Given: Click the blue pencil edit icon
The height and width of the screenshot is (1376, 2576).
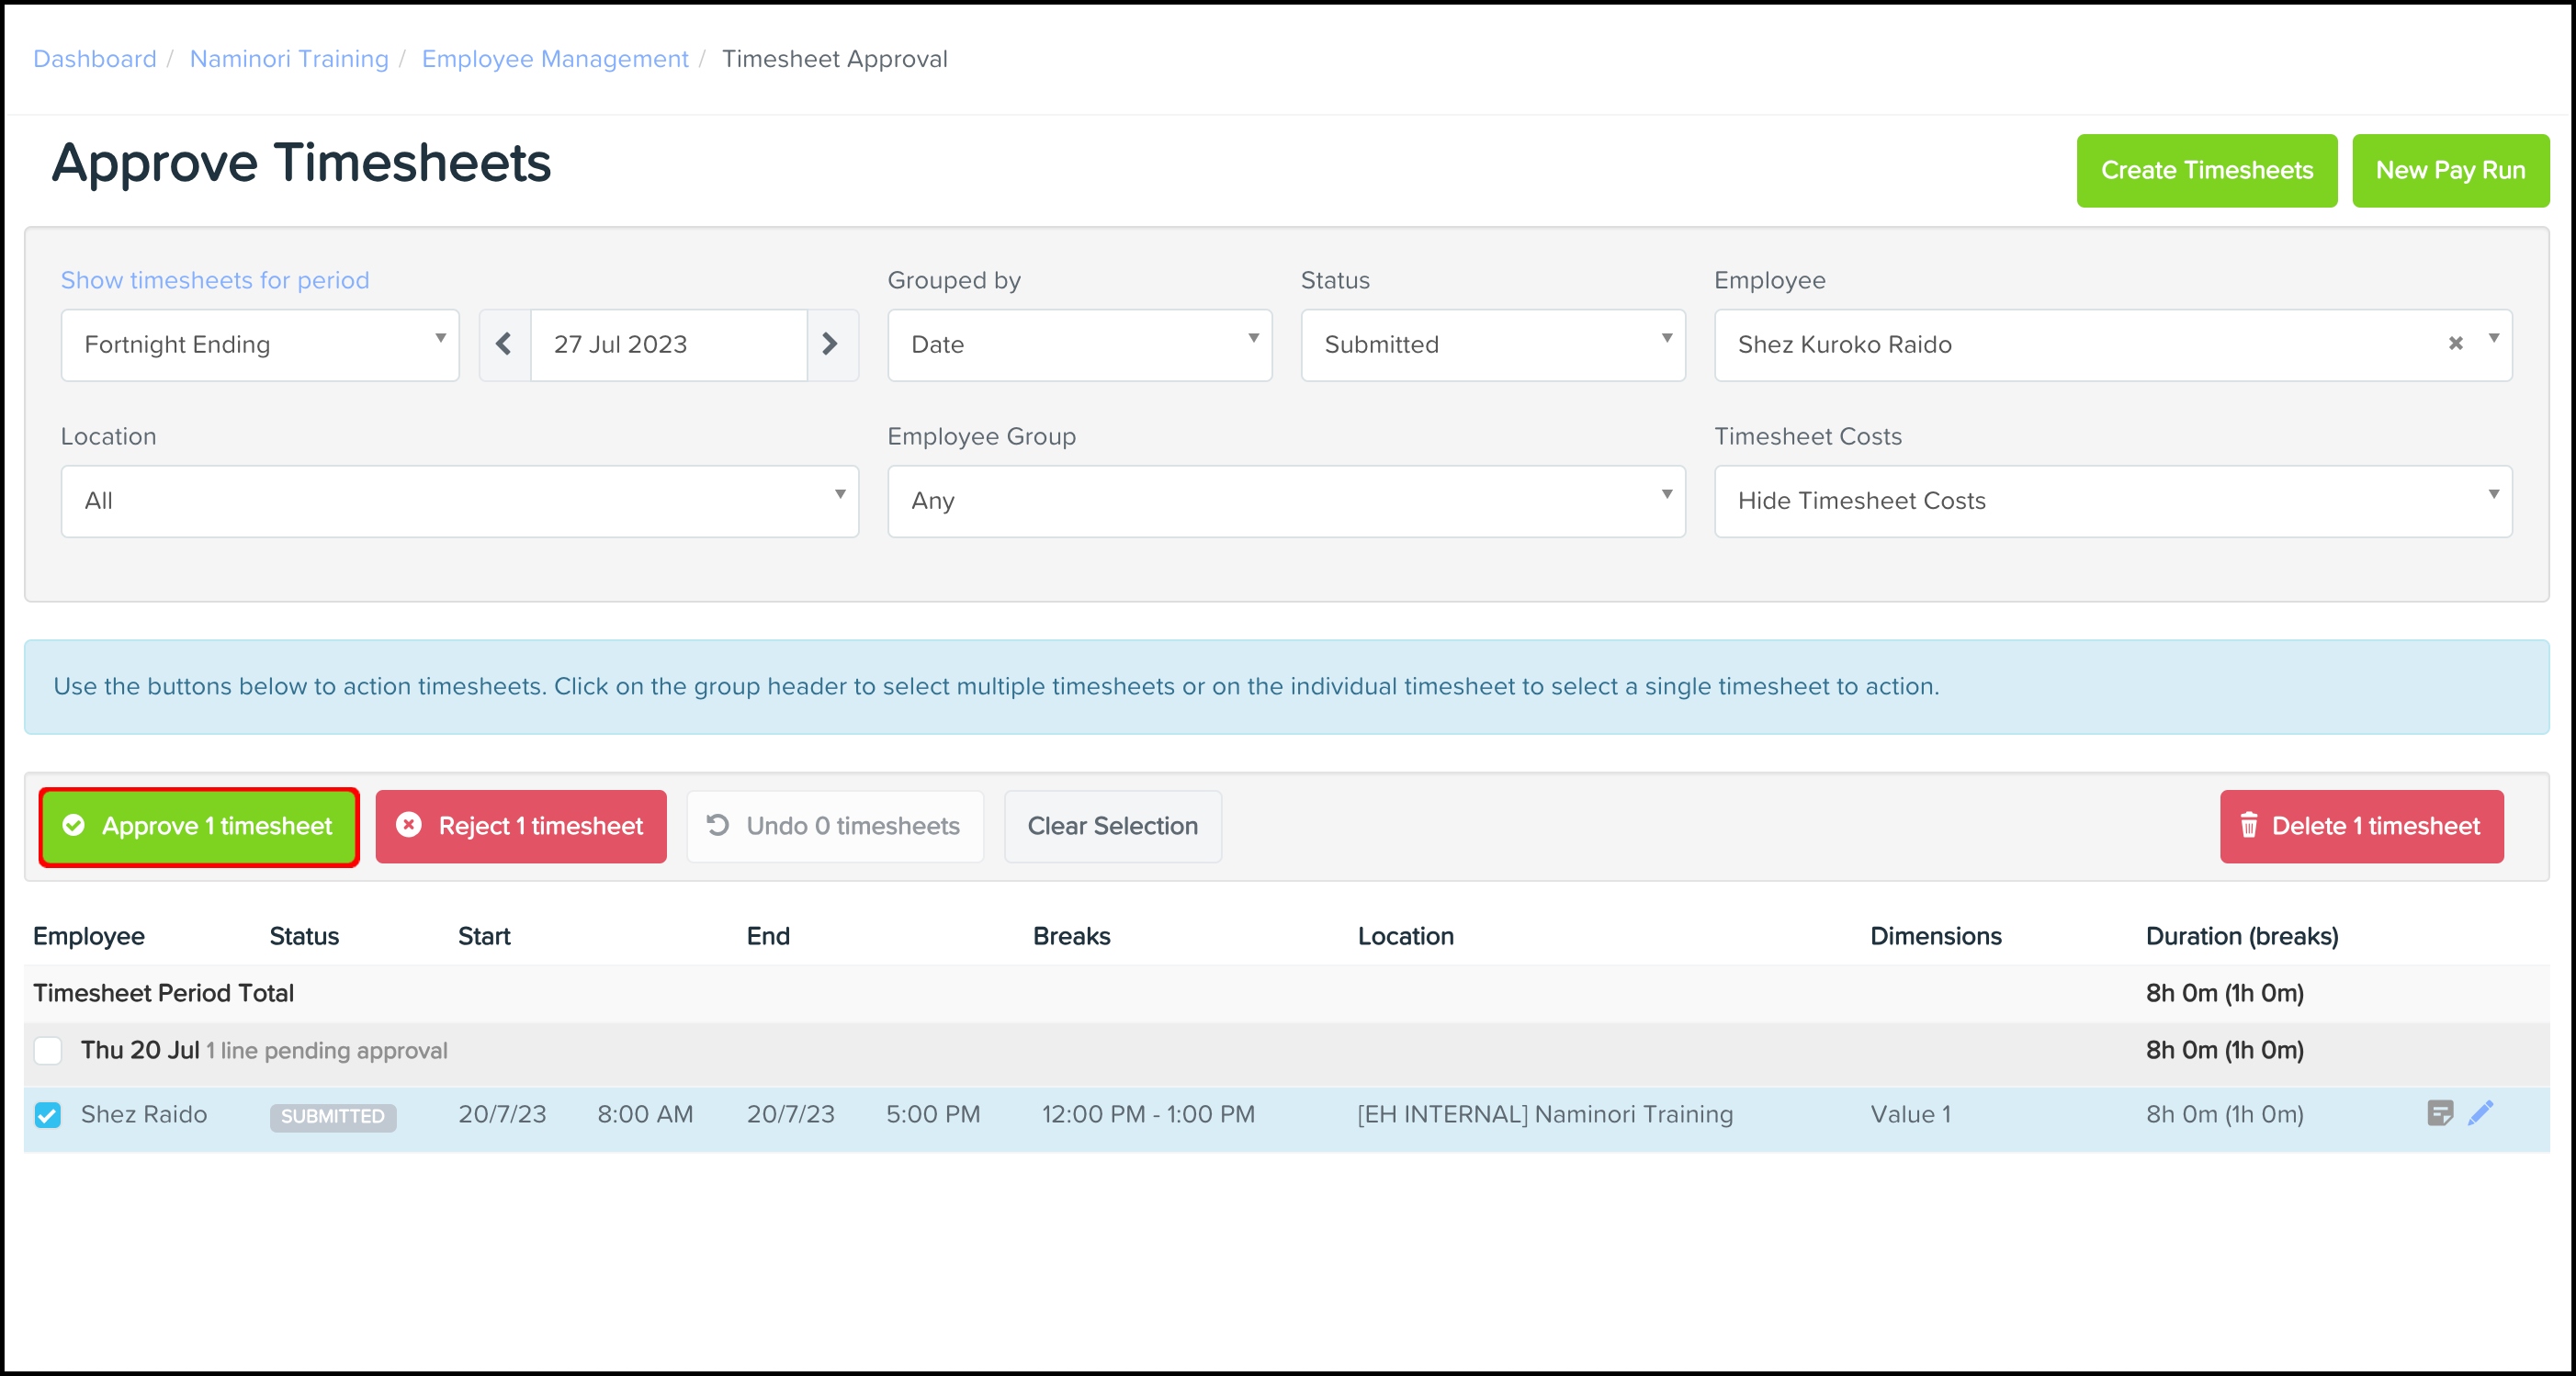Looking at the screenshot, I should (x=2481, y=1113).
